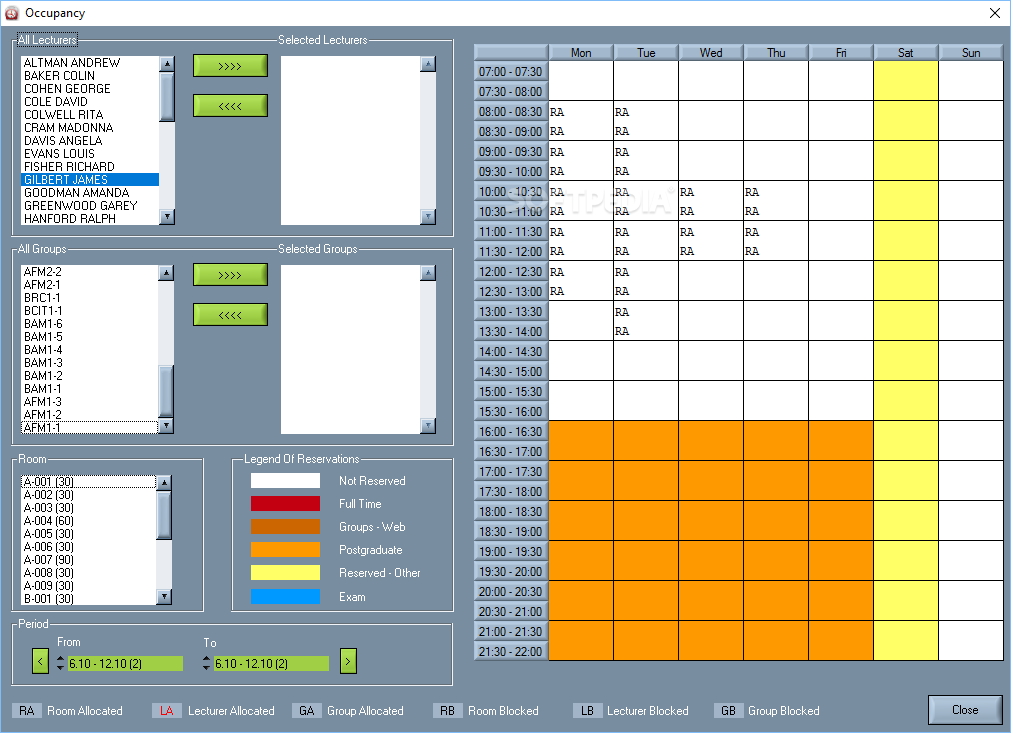This screenshot has height=733, width=1011.
Task: Click the red LA Lecturer Allocated badge
Action: (166, 710)
